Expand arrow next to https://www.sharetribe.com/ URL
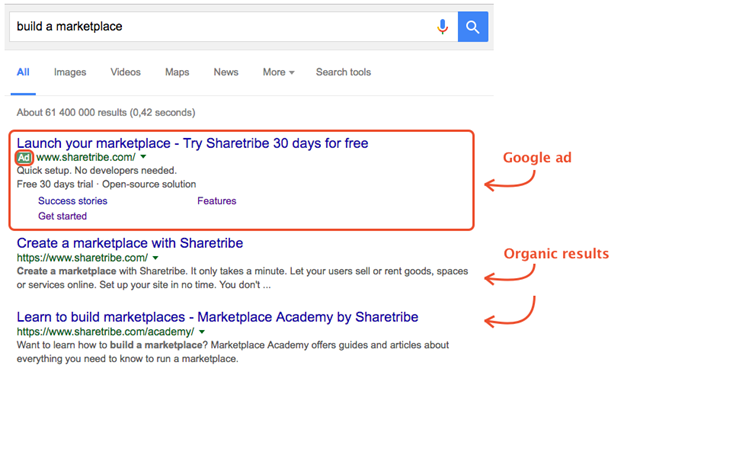Screen dimensions: 739x460 pyautogui.click(x=156, y=258)
